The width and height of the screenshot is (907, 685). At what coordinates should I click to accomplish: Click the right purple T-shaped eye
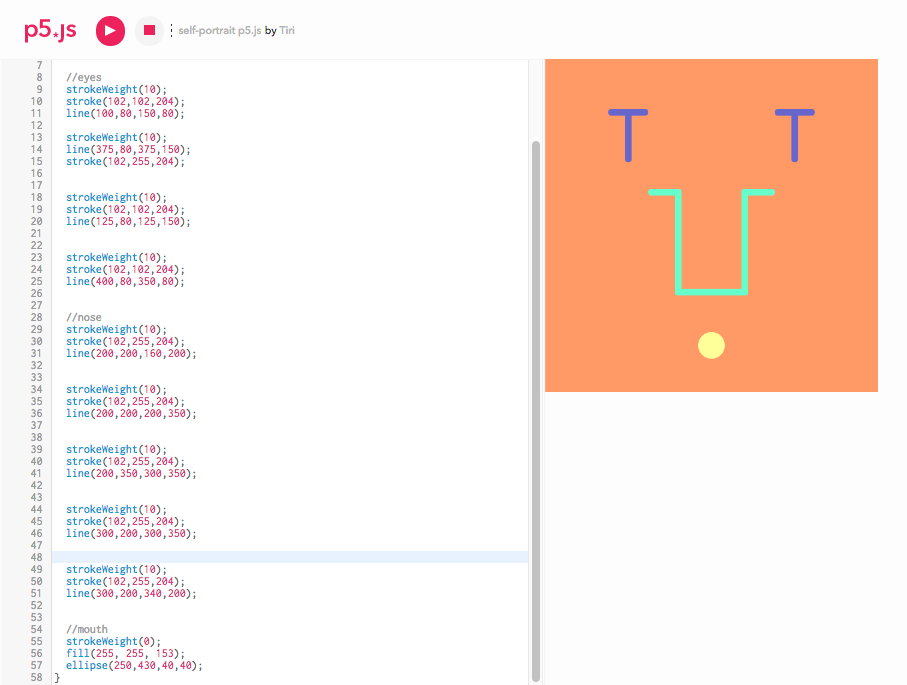[x=795, y=135]
